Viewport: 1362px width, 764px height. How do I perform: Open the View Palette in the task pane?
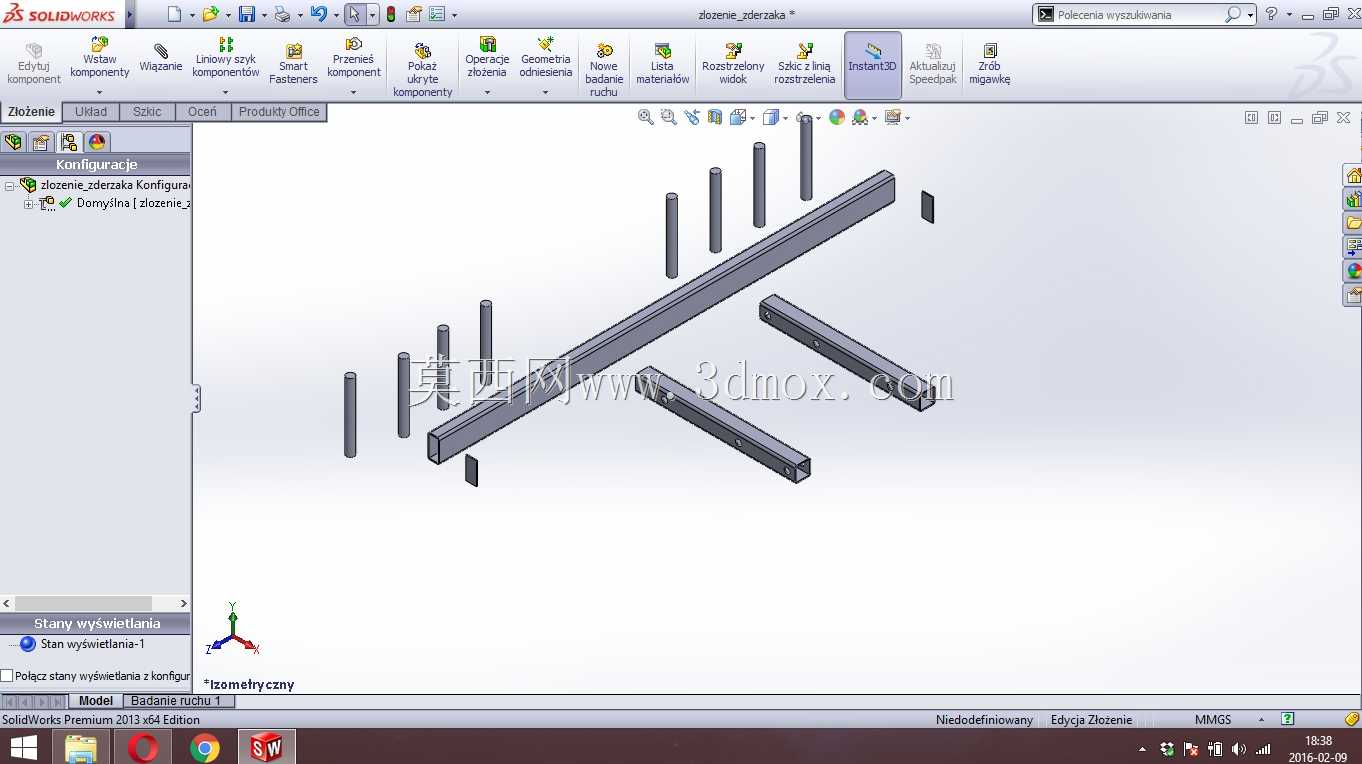[1352, 247]
